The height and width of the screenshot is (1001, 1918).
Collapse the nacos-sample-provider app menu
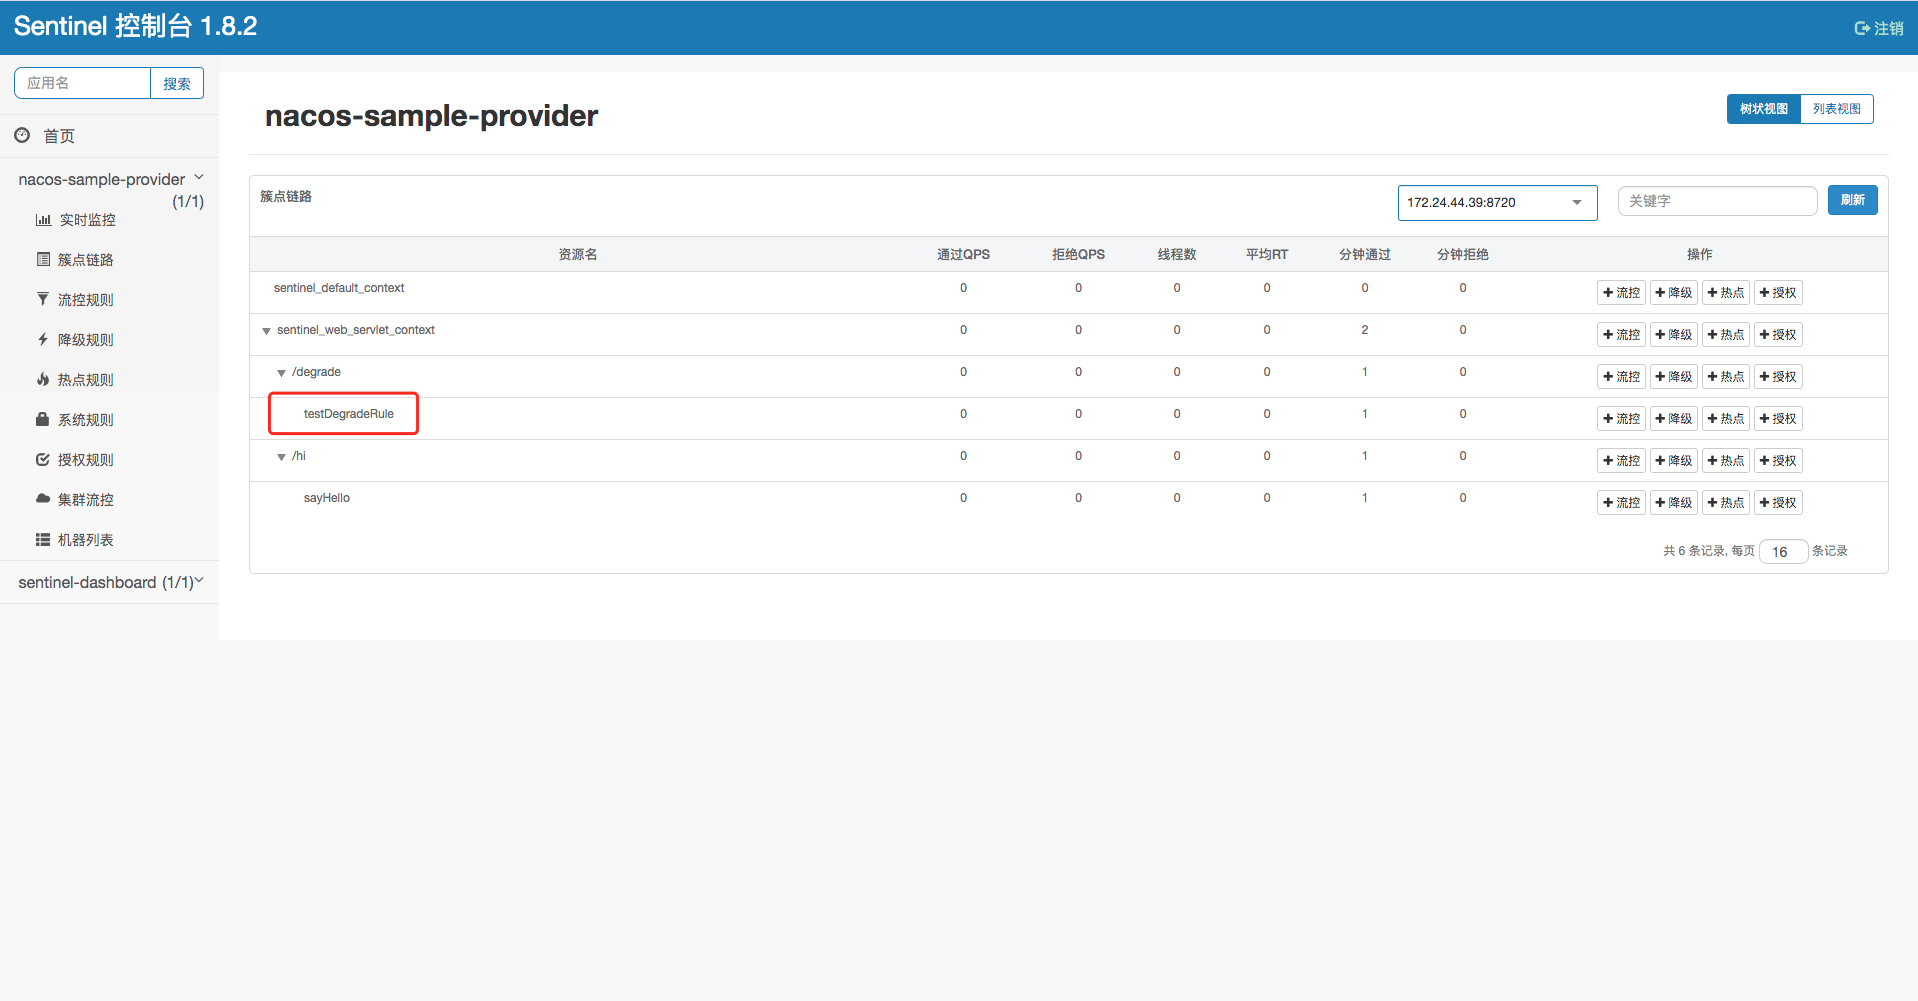199,177
